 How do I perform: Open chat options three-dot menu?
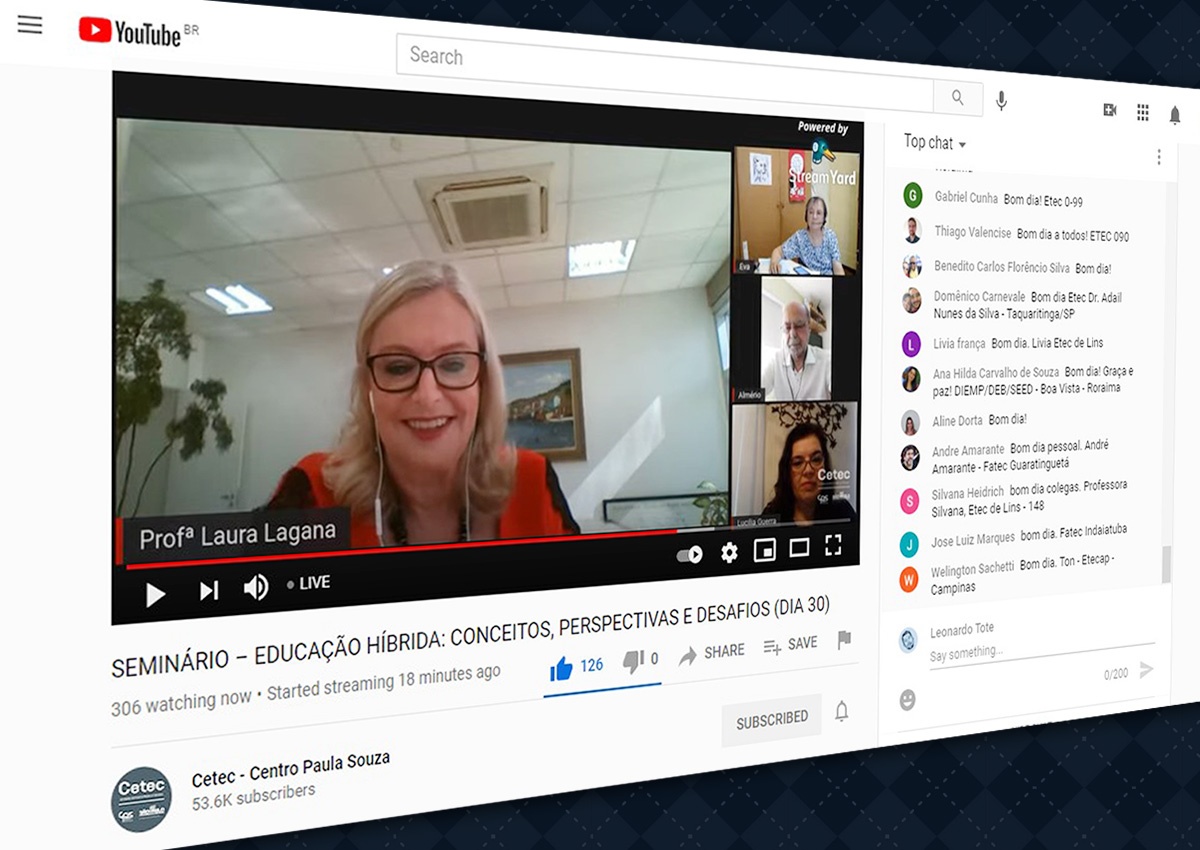coord(1159,157)
